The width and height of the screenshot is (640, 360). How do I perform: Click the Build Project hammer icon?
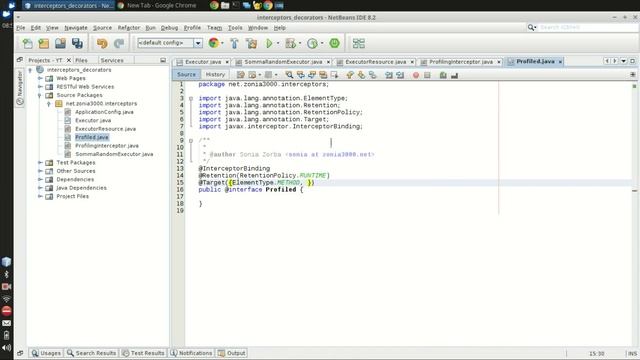click(x=234, y=43)
